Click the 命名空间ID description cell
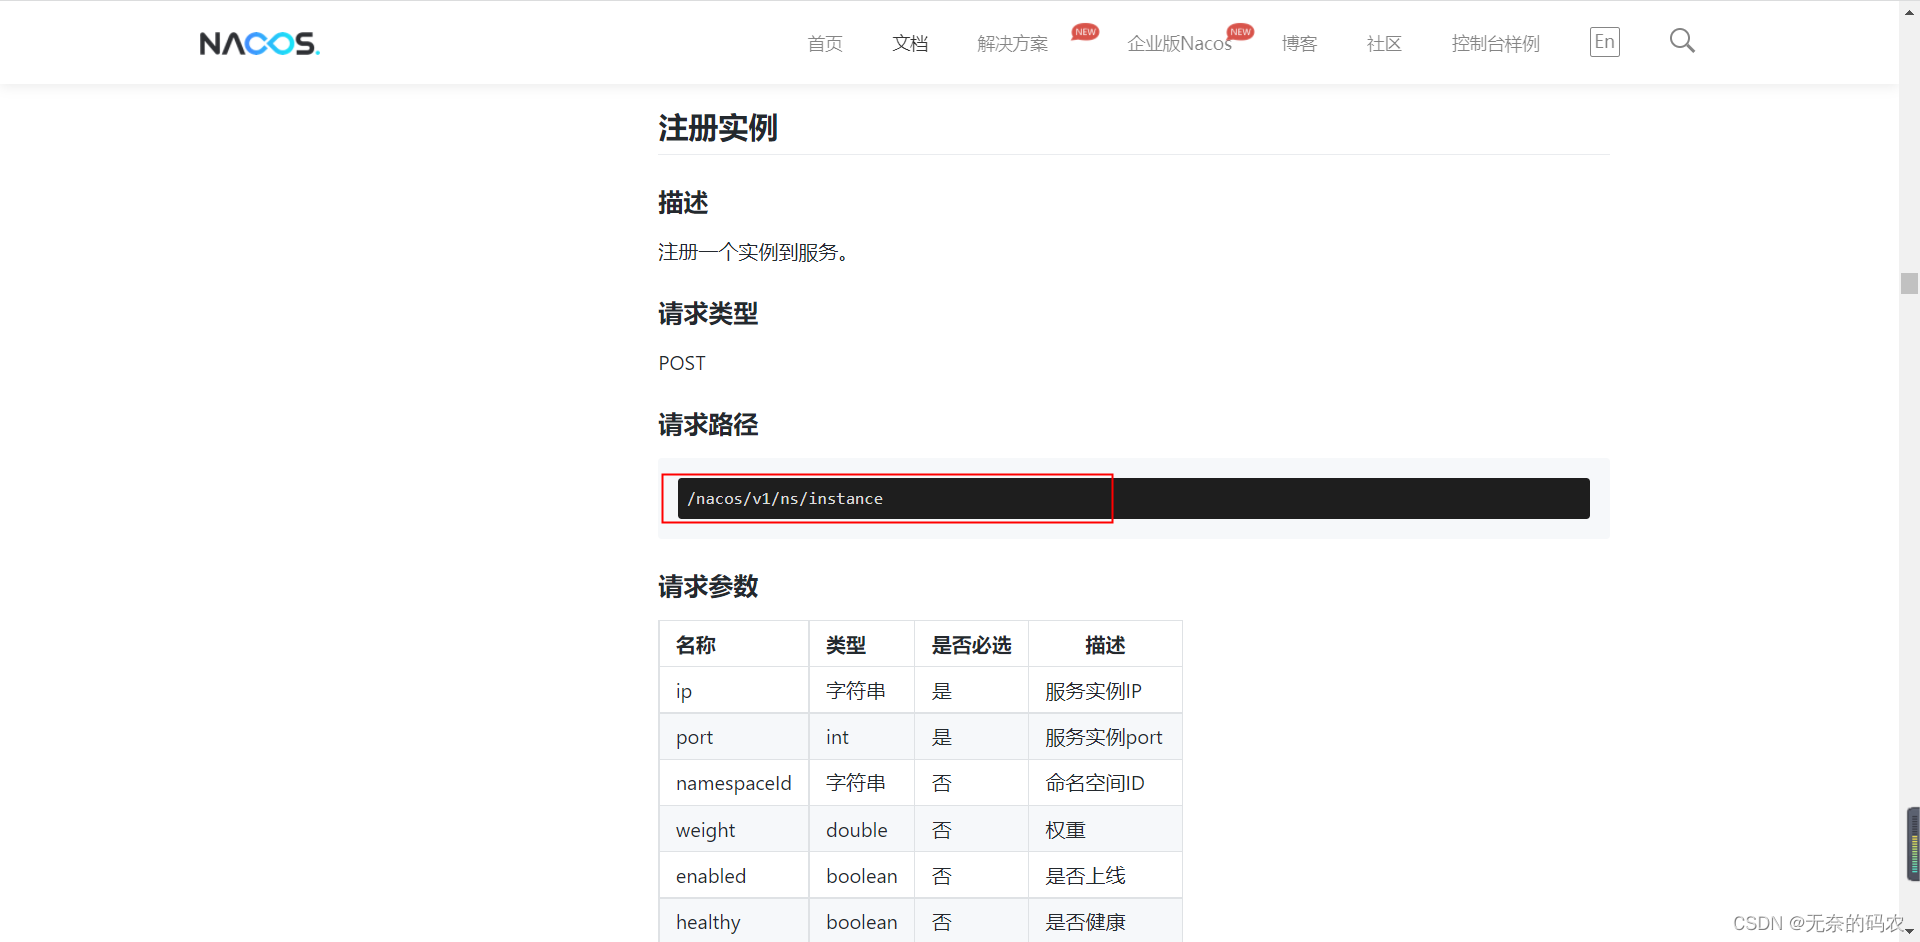 tap(1105, 783)
